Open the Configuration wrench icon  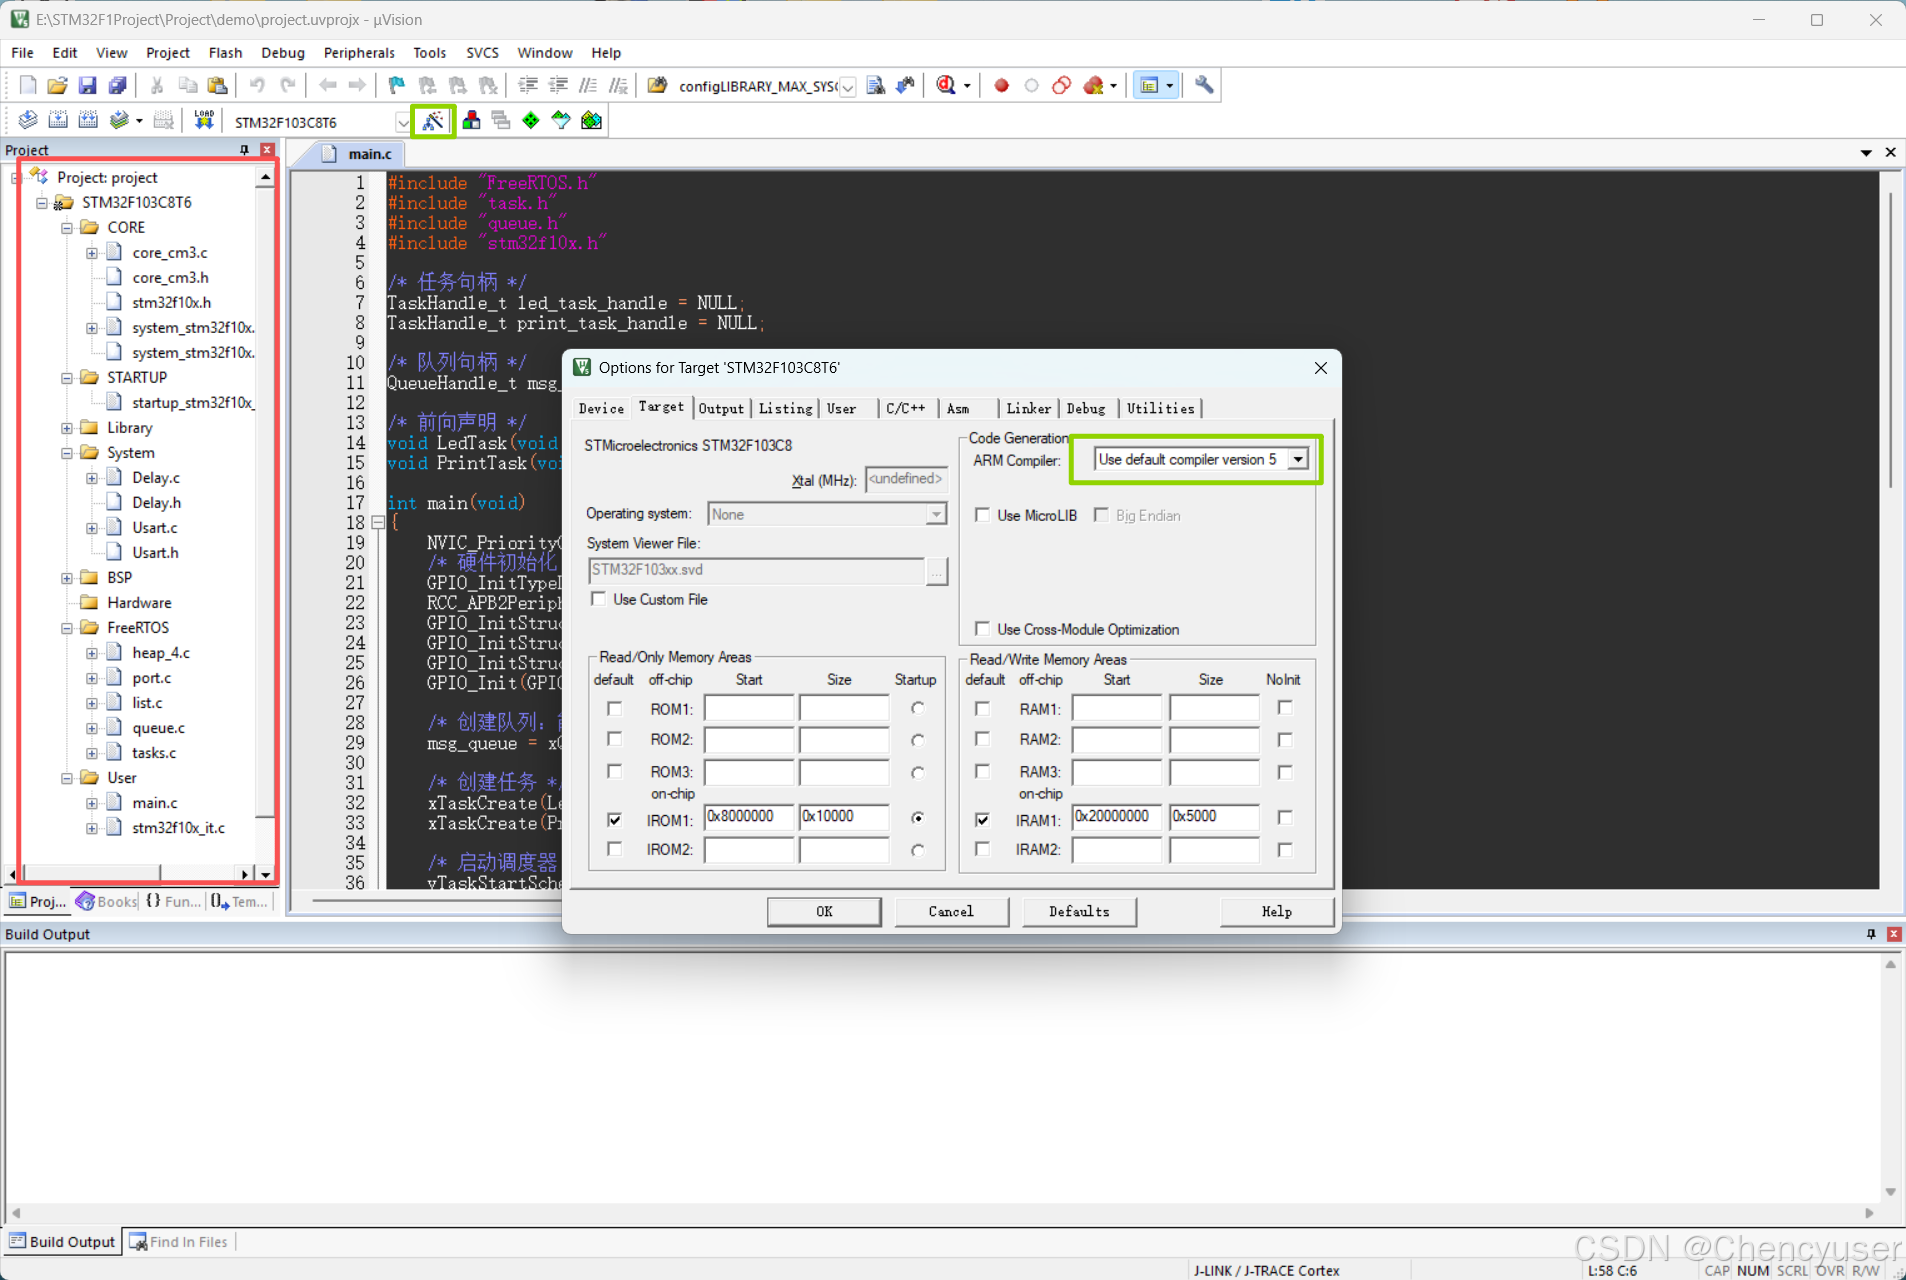click(x=1204, y=86)
